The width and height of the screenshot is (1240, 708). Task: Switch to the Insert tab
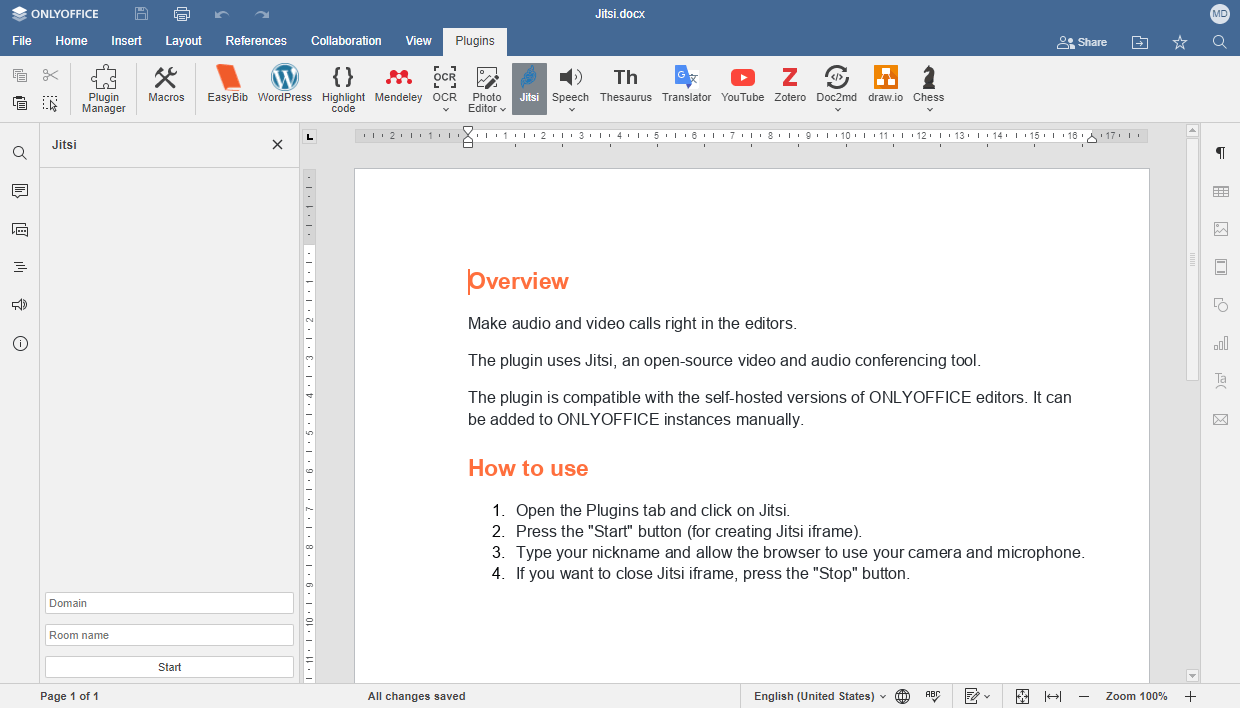tap(126, 41)
